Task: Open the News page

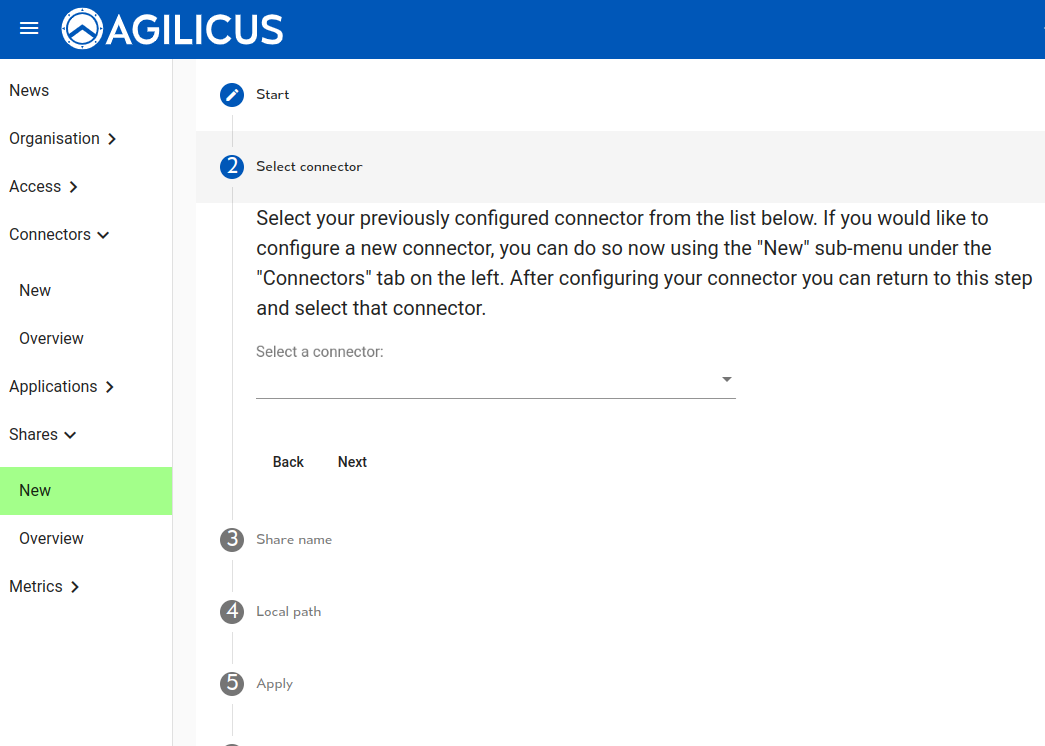Action: tap(29, 91)
